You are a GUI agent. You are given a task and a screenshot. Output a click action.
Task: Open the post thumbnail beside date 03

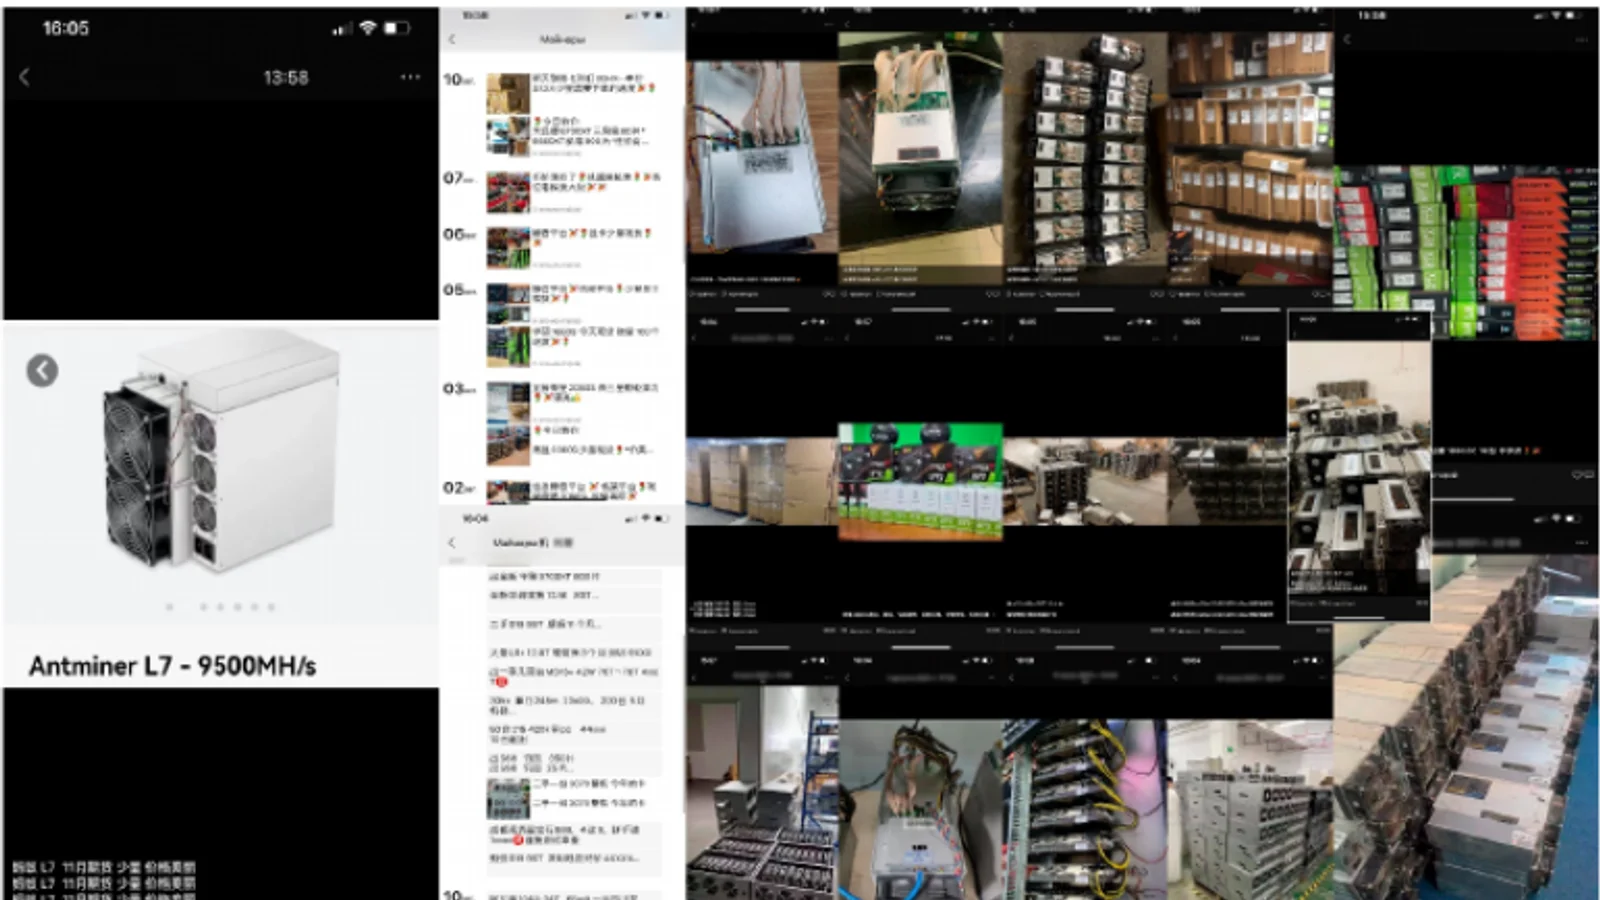click(508, 402)
